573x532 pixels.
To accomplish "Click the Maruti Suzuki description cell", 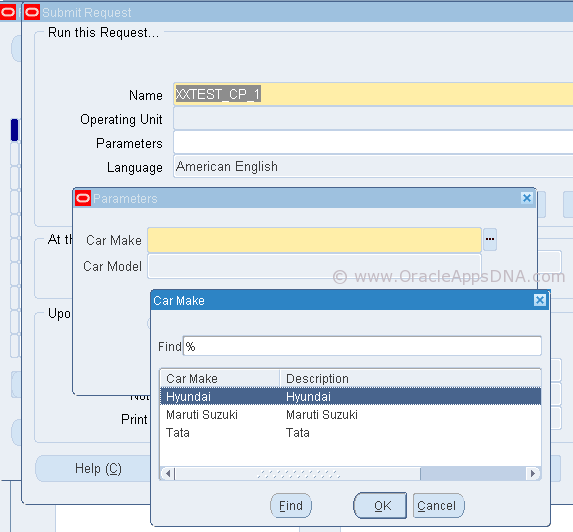I will click(x=322, y=415).
